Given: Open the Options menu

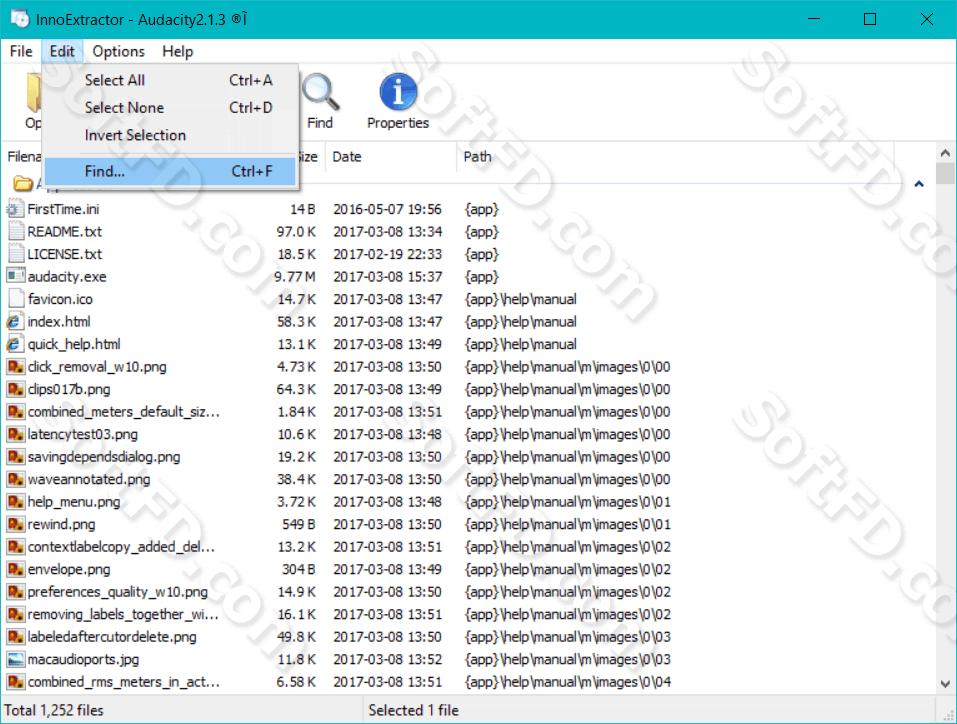Looking at the screenshot, I should click(x=118, y=51).
